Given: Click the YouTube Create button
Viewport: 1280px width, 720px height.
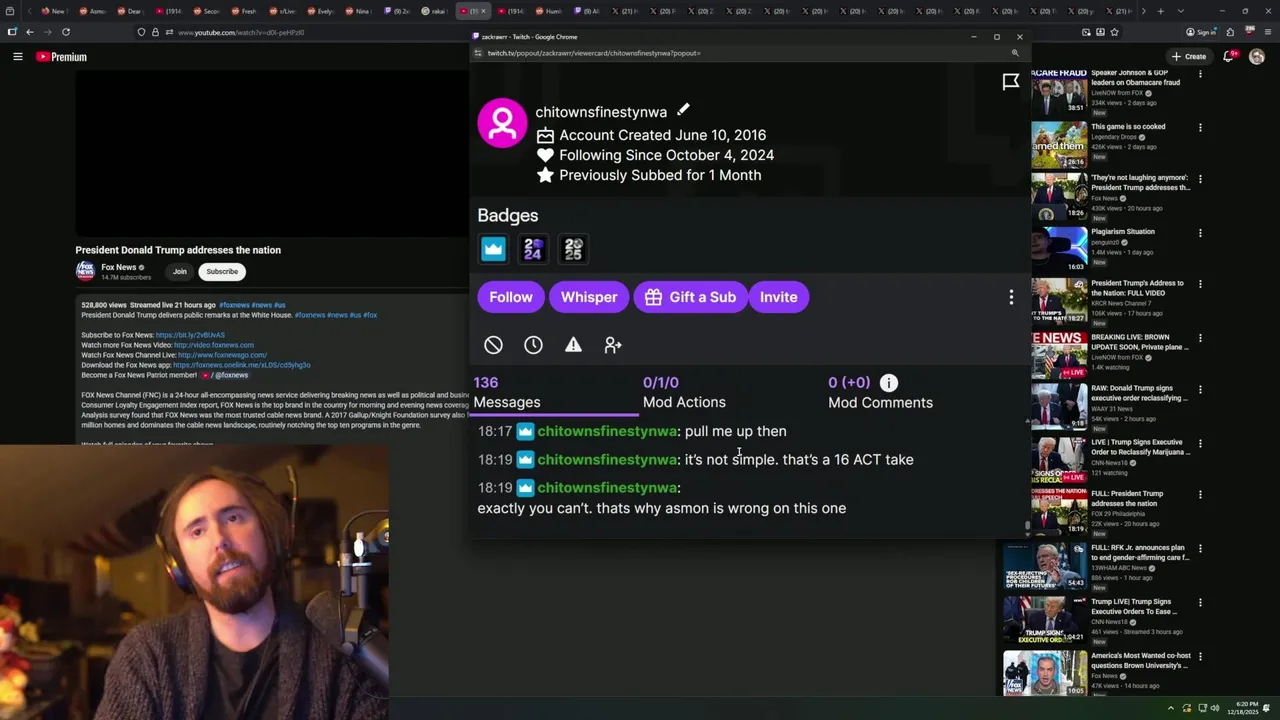Looking at the screenshot, I should [x=1189, y=57].
